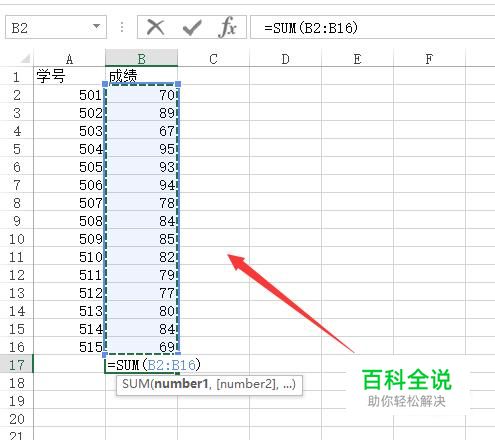Click the score cell showing 93
Screen dimensions: 495x440
click(141, 167)
